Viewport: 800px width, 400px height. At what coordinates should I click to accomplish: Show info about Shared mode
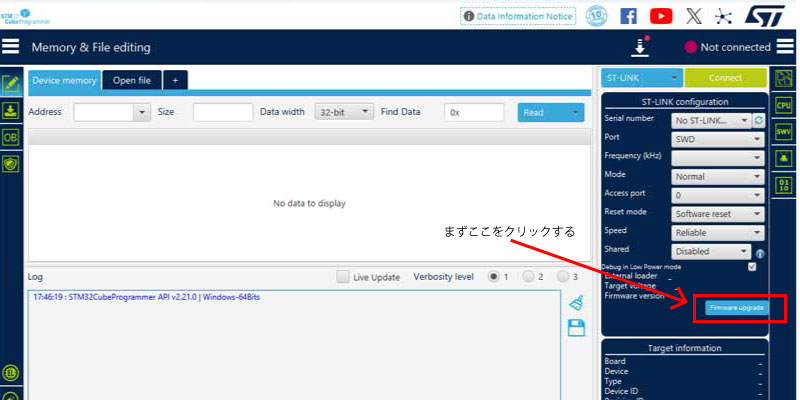coord(760,253)
